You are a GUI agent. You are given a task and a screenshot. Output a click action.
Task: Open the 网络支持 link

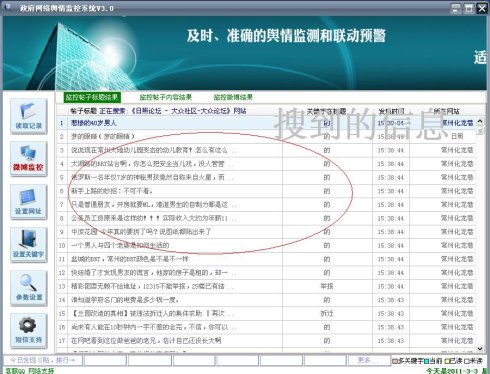coord(41,371)
